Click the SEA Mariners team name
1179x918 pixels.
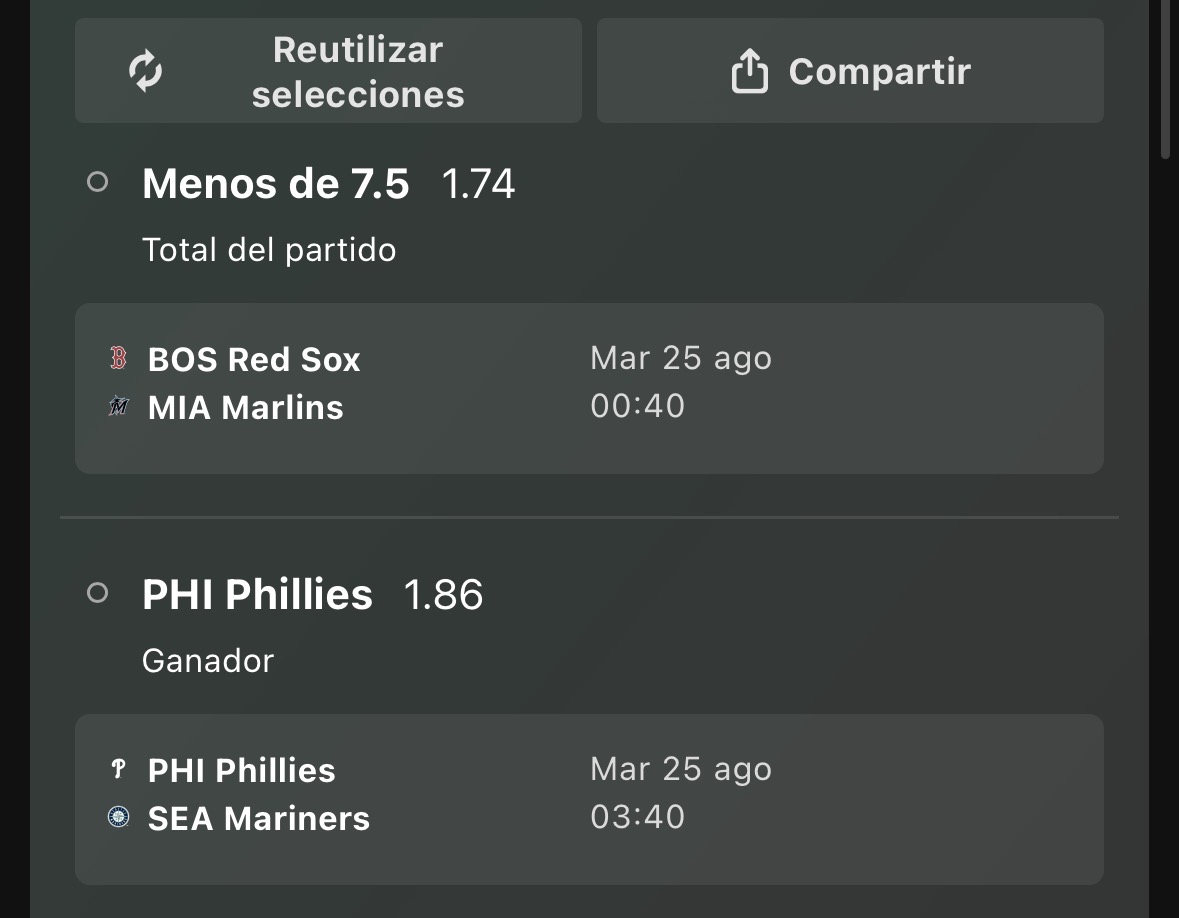[259, 818]
